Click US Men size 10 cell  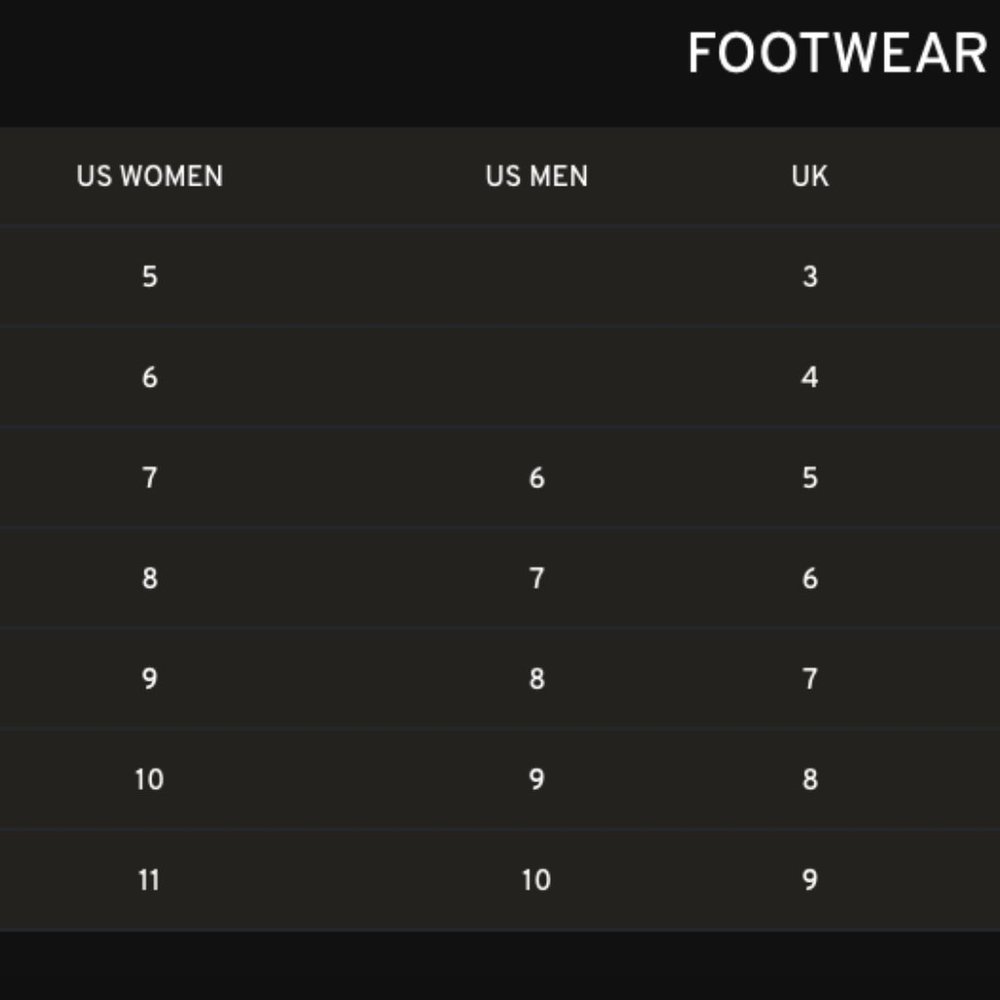(536, 880)
